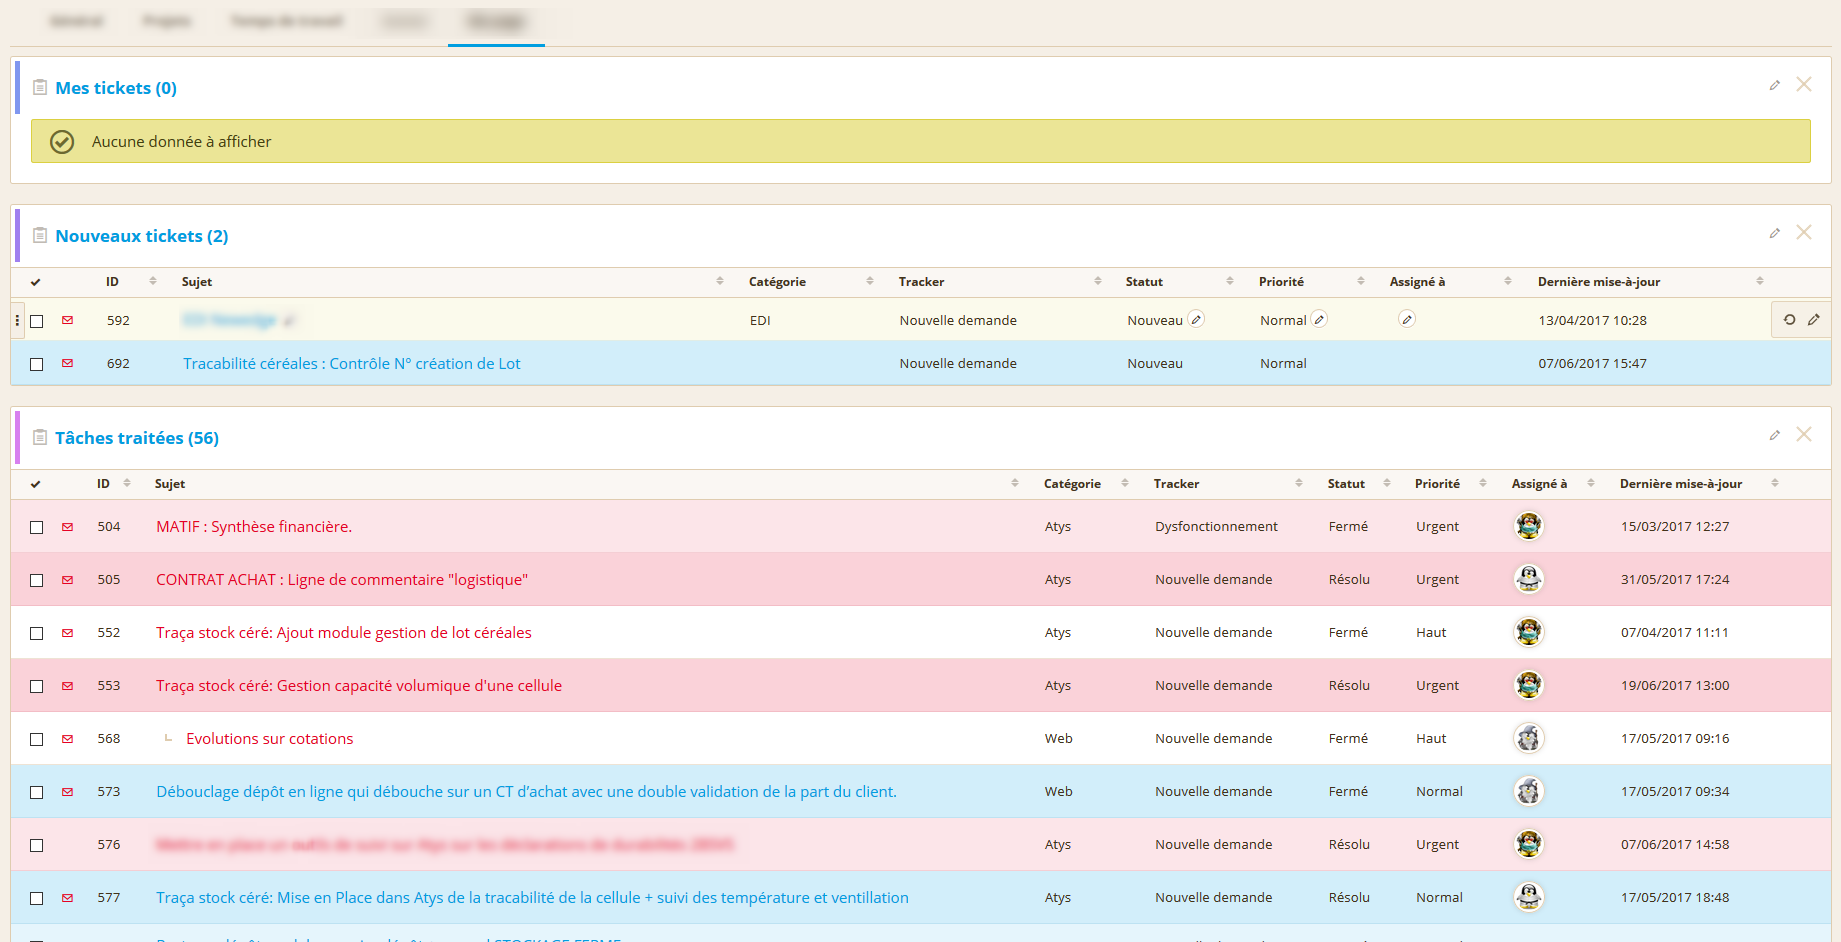Select all rows in the Nouveaux tickets table

coord(36,282)
